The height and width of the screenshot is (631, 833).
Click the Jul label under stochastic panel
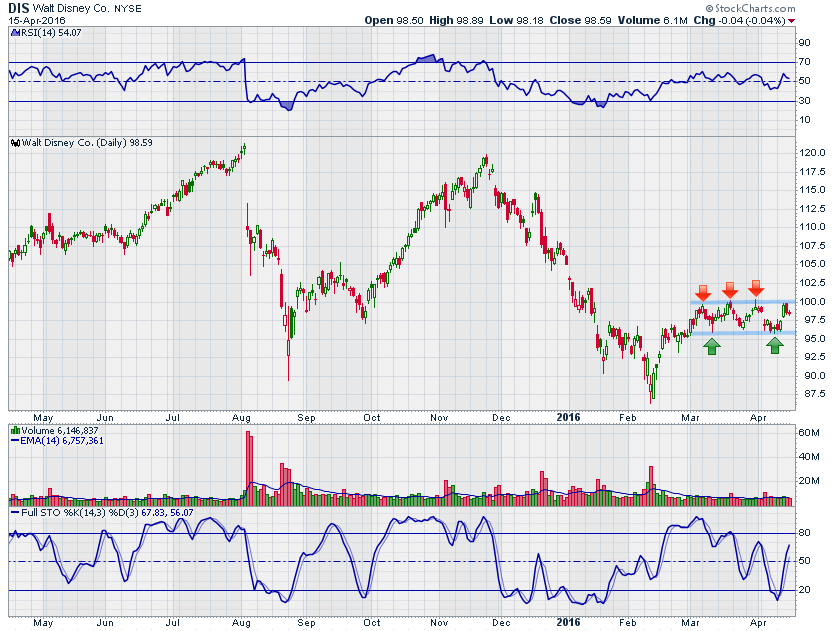(172, 623)
